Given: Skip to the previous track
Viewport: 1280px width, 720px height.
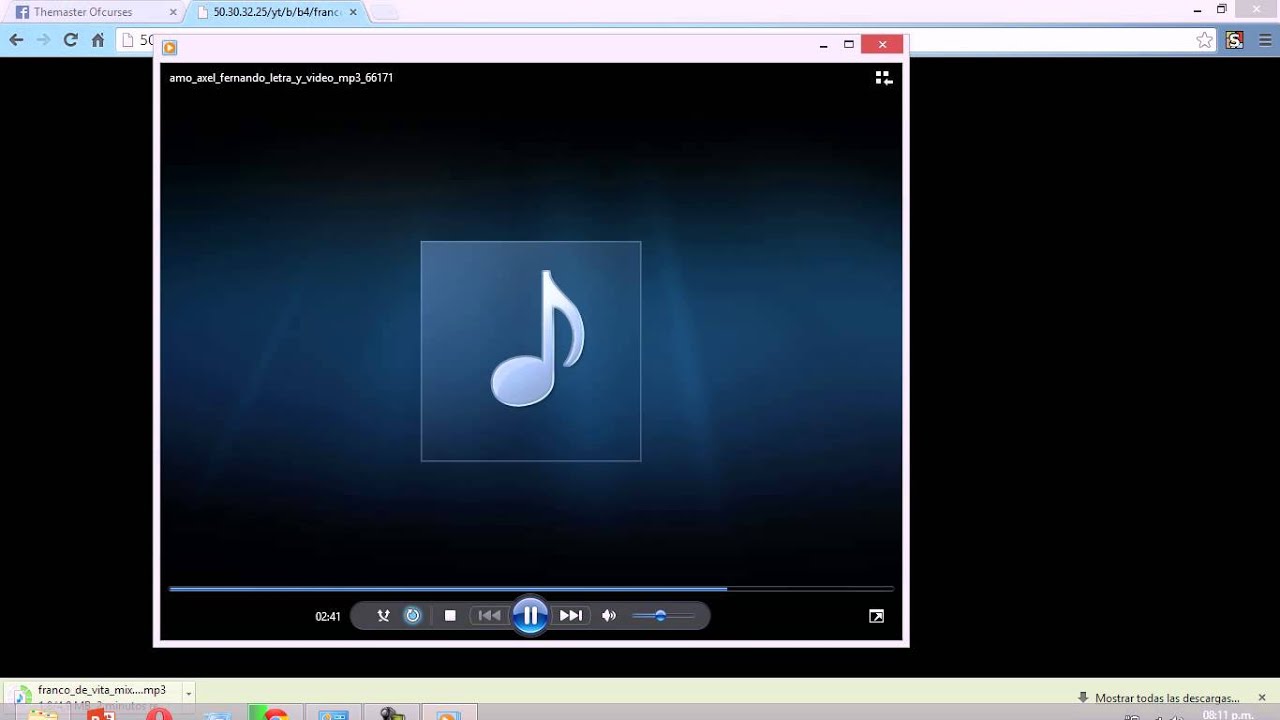Looking at the screenshot, I should tap(489, 616).
